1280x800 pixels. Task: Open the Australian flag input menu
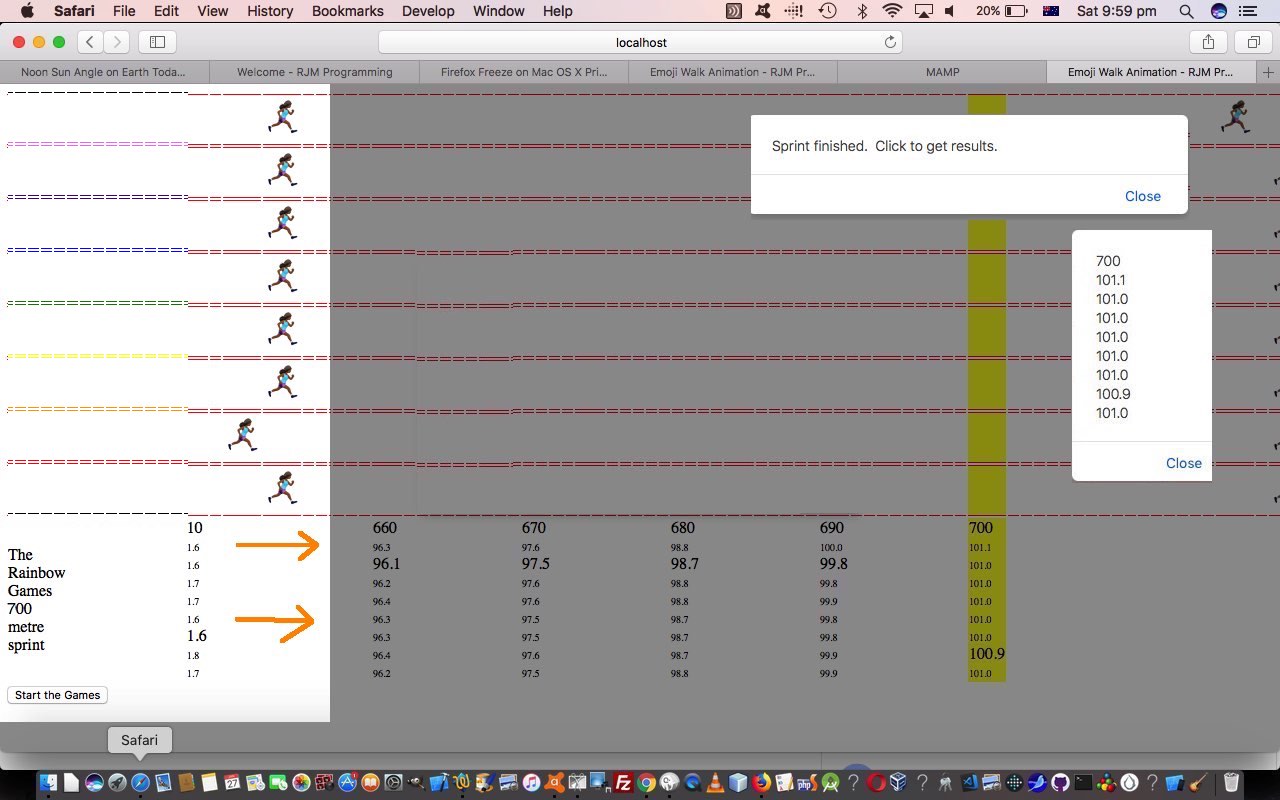[1050, 11]
